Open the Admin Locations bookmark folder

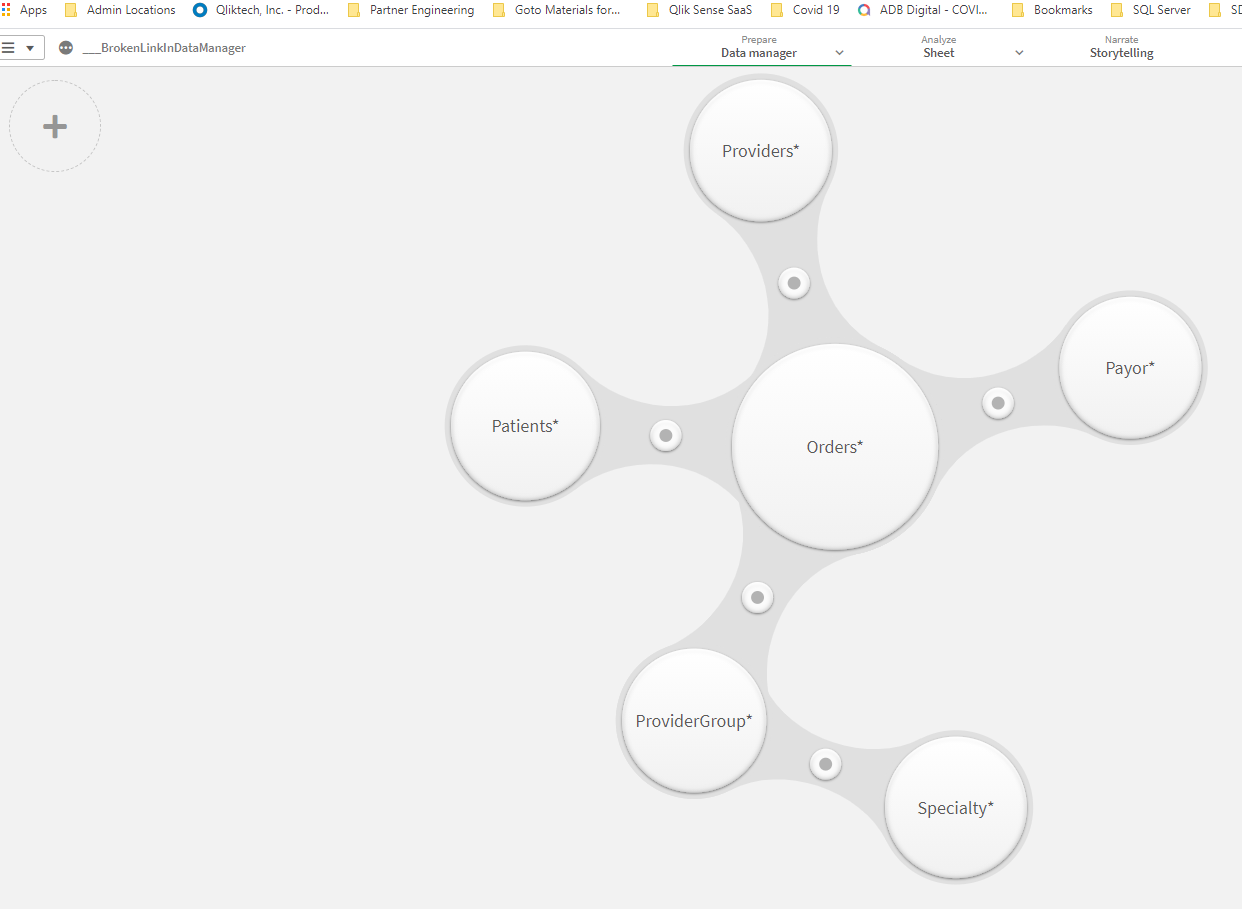(x=120, y=10)
